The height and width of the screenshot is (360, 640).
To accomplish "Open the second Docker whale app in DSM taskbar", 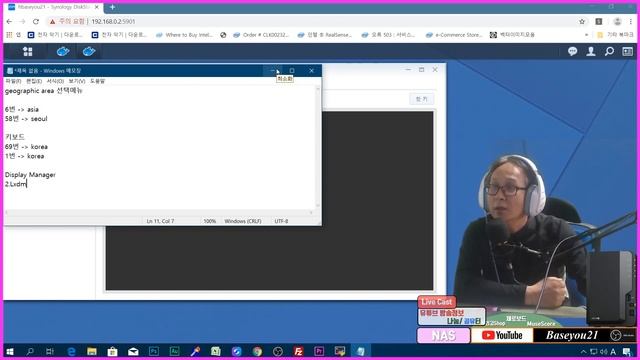I will (x=89, y=51).
